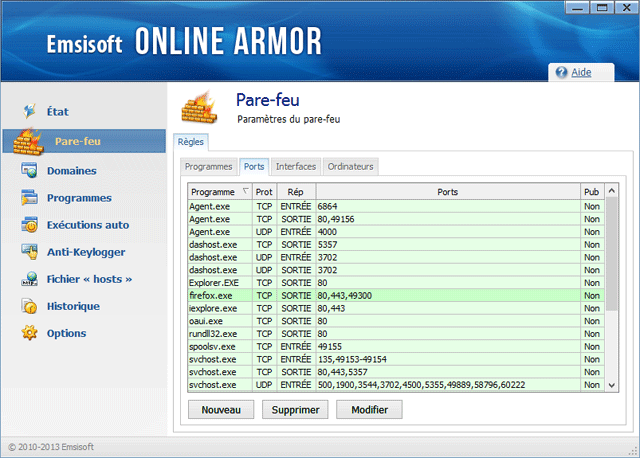Select the dashost.exe TCP row port 5357
This screenshot has width=640, height=458.
tap(396, 245)
